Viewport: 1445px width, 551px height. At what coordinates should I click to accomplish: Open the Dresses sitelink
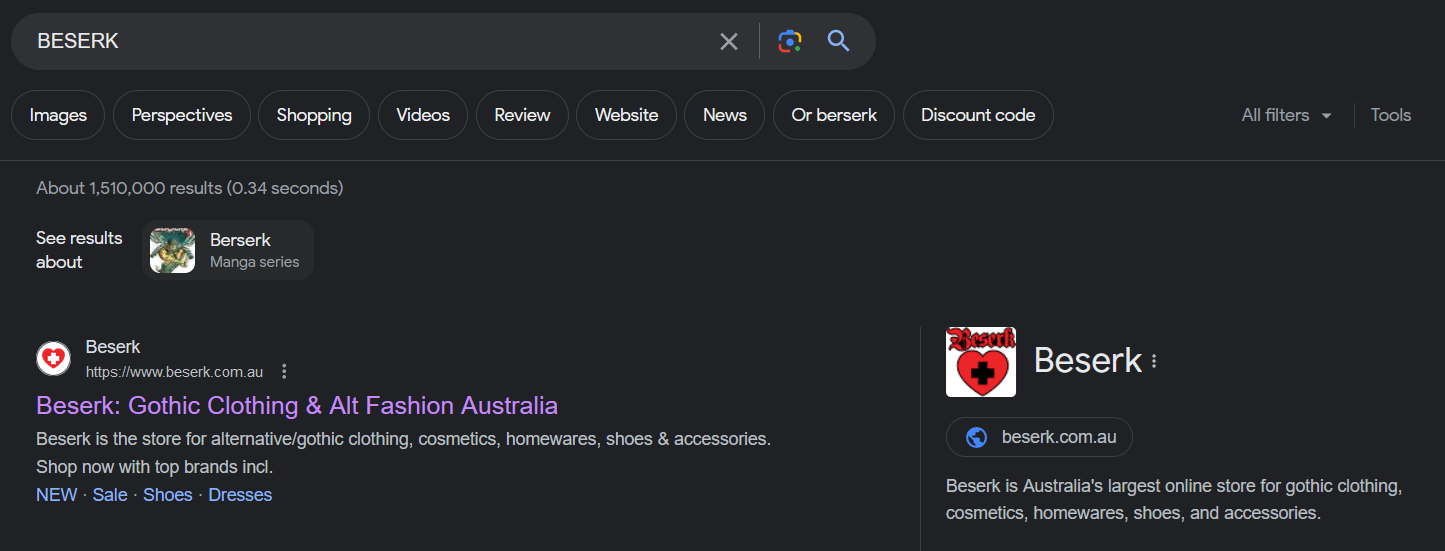point(240,495)
